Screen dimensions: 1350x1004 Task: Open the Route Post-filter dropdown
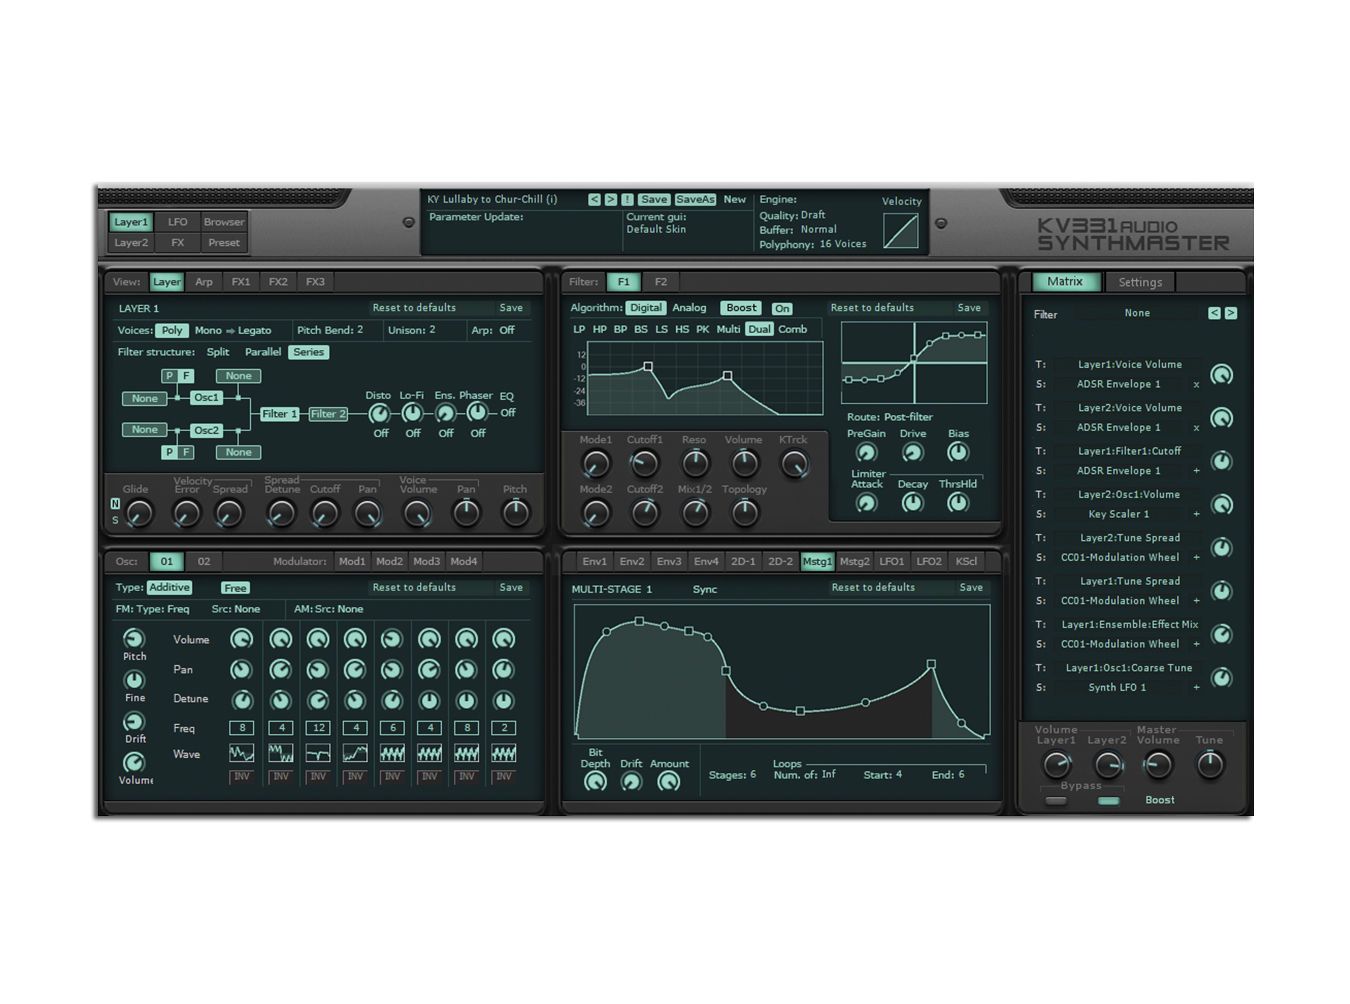coord(908,417)
